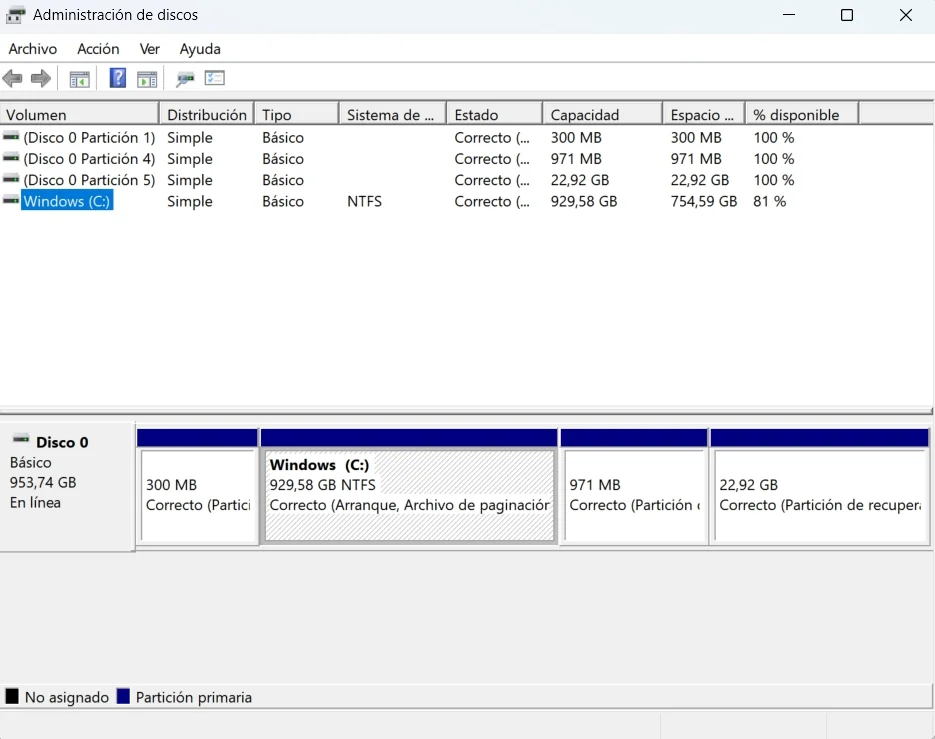Click the 929,58 GB capacity cell

[584, 202]
